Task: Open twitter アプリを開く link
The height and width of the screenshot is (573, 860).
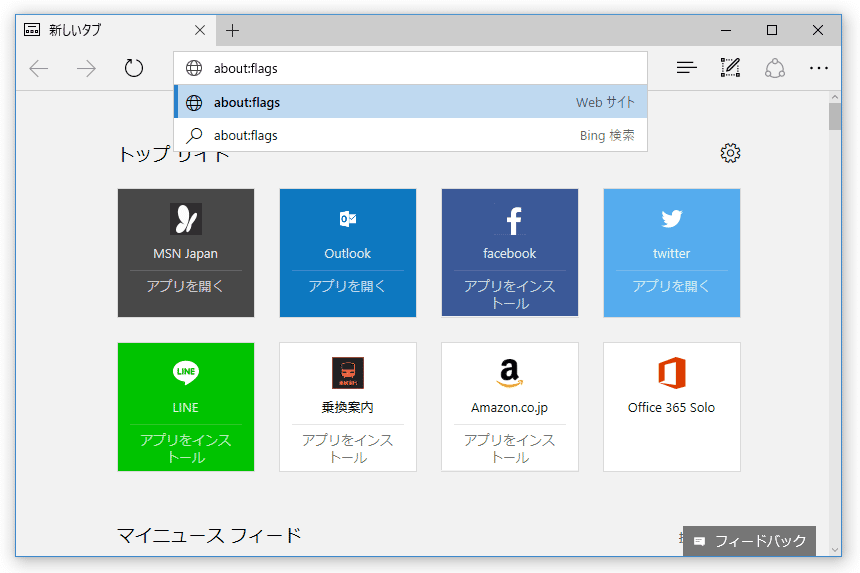Action: (671, 286)
